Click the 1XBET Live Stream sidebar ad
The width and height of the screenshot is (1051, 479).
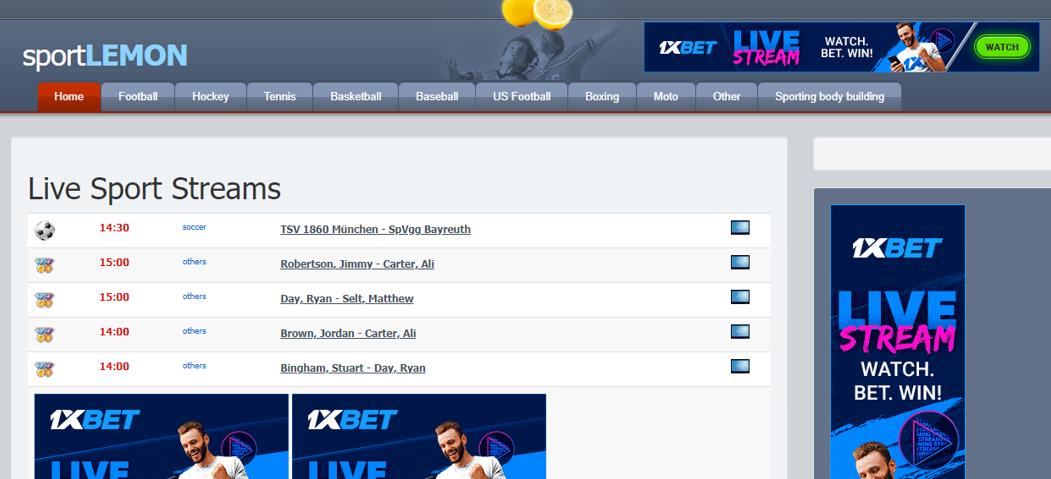coord(897,340)
